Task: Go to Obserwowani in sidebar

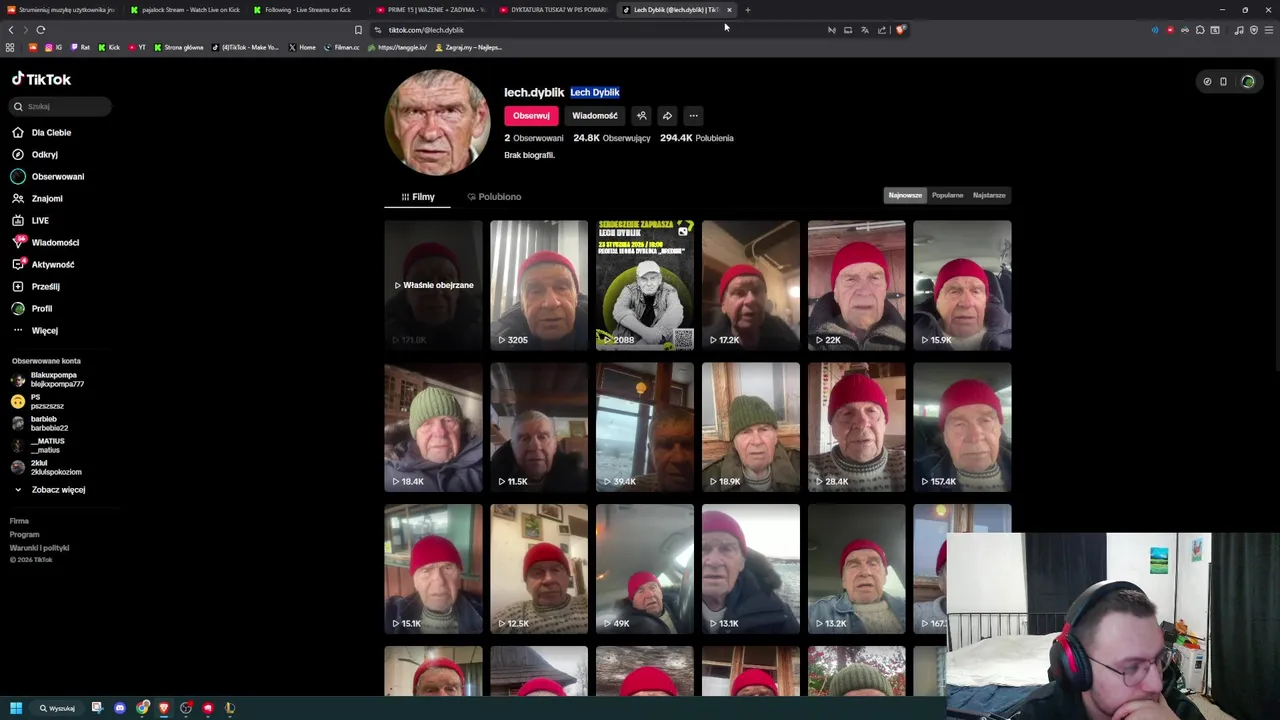Action: (48, 176)
